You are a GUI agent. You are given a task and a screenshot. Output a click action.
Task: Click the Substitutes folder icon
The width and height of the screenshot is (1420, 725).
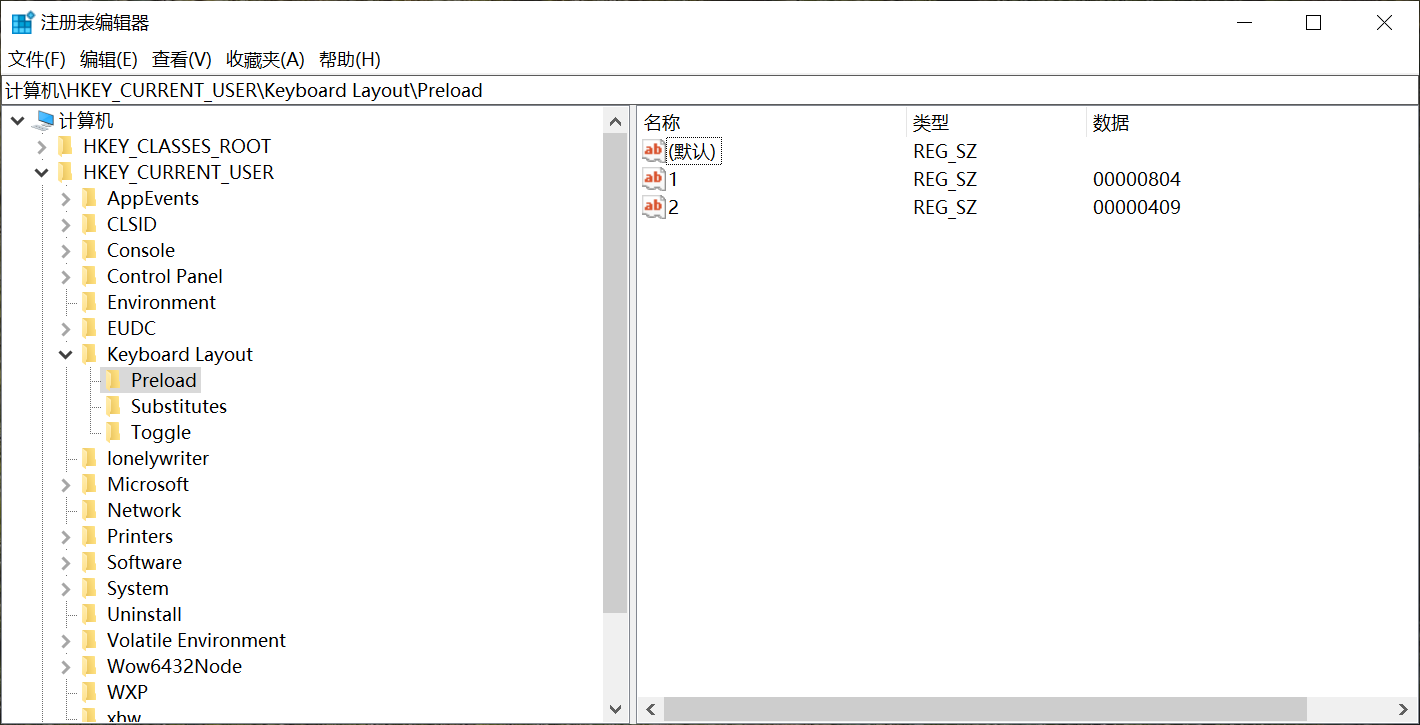[x=114, y=407]
